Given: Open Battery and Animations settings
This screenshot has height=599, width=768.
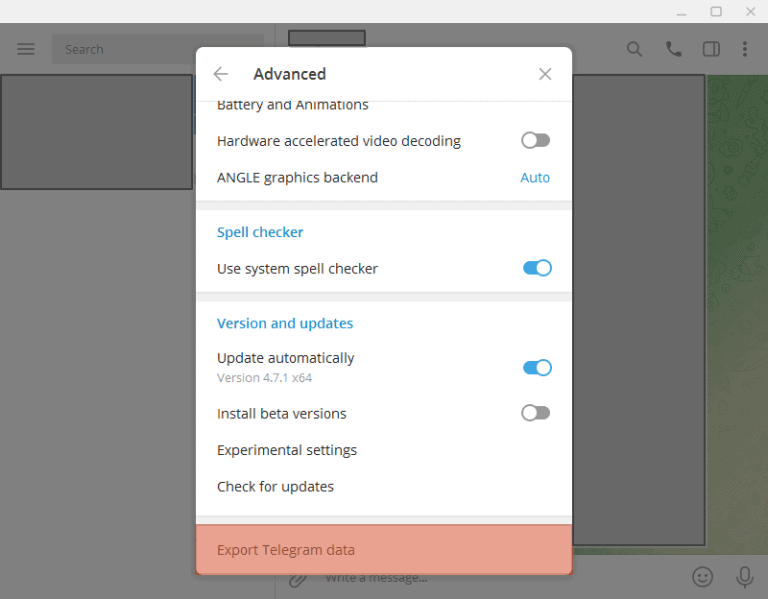Looking at the screenshot, I should 293,106.
